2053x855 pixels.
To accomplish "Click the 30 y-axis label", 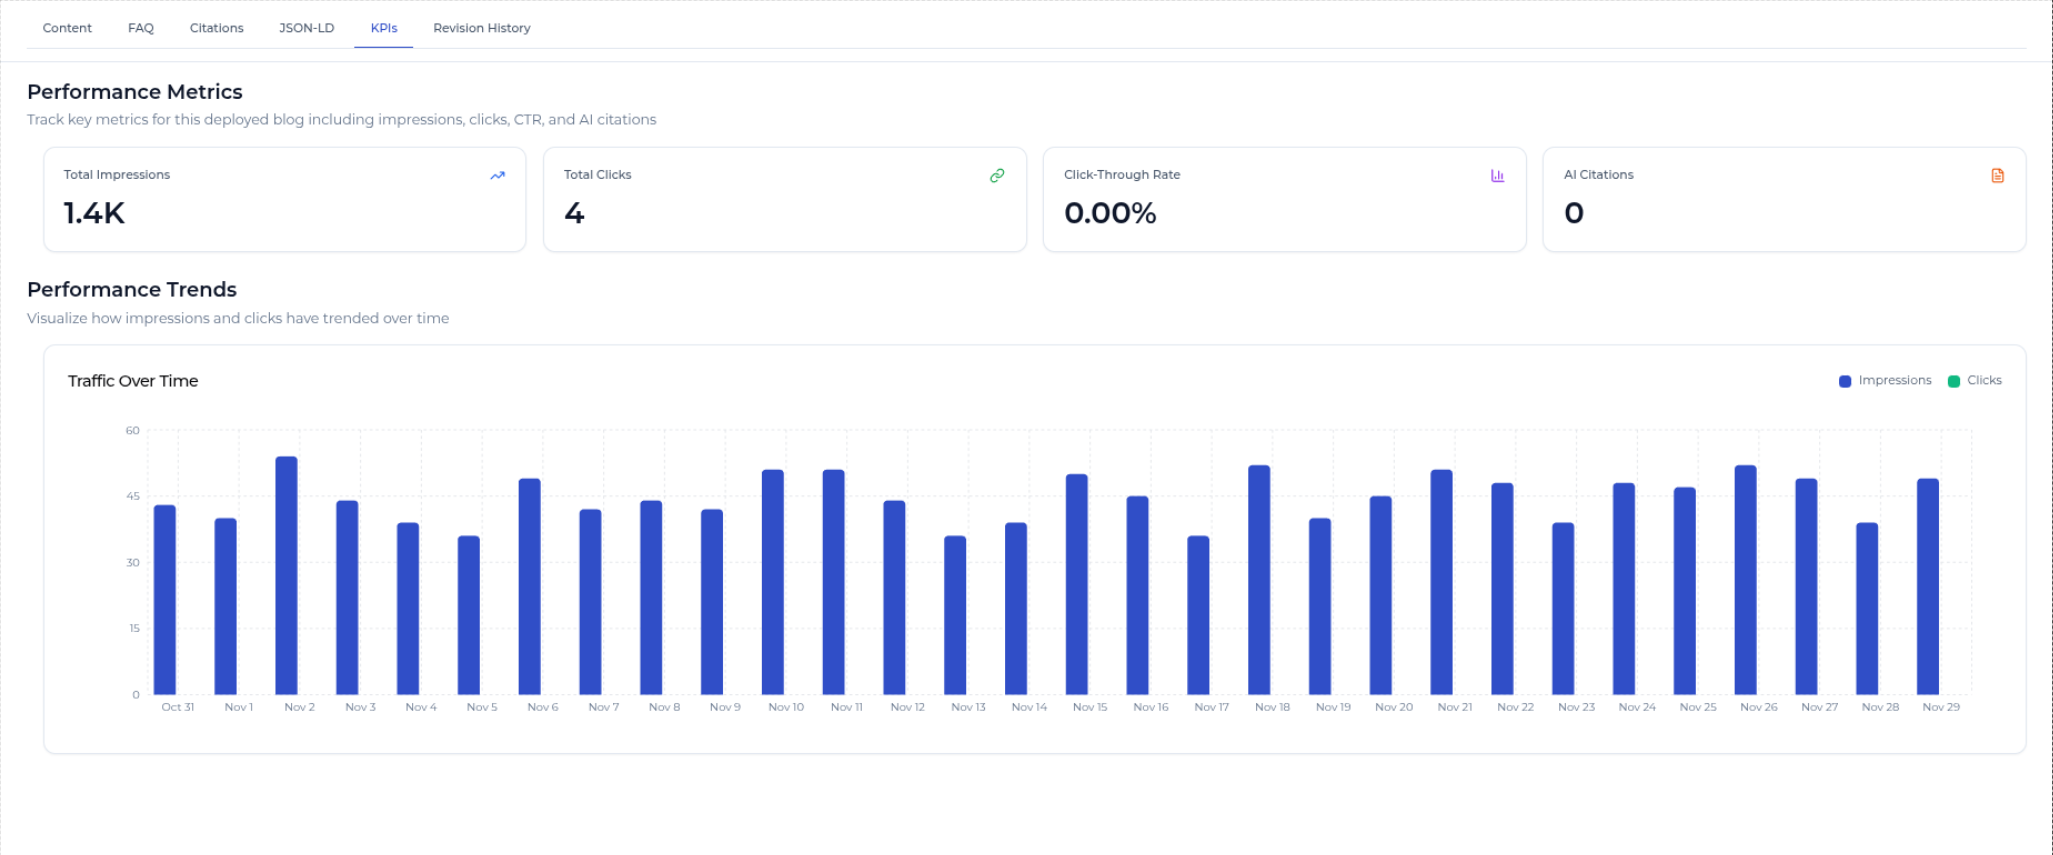I will coord(132,563).
